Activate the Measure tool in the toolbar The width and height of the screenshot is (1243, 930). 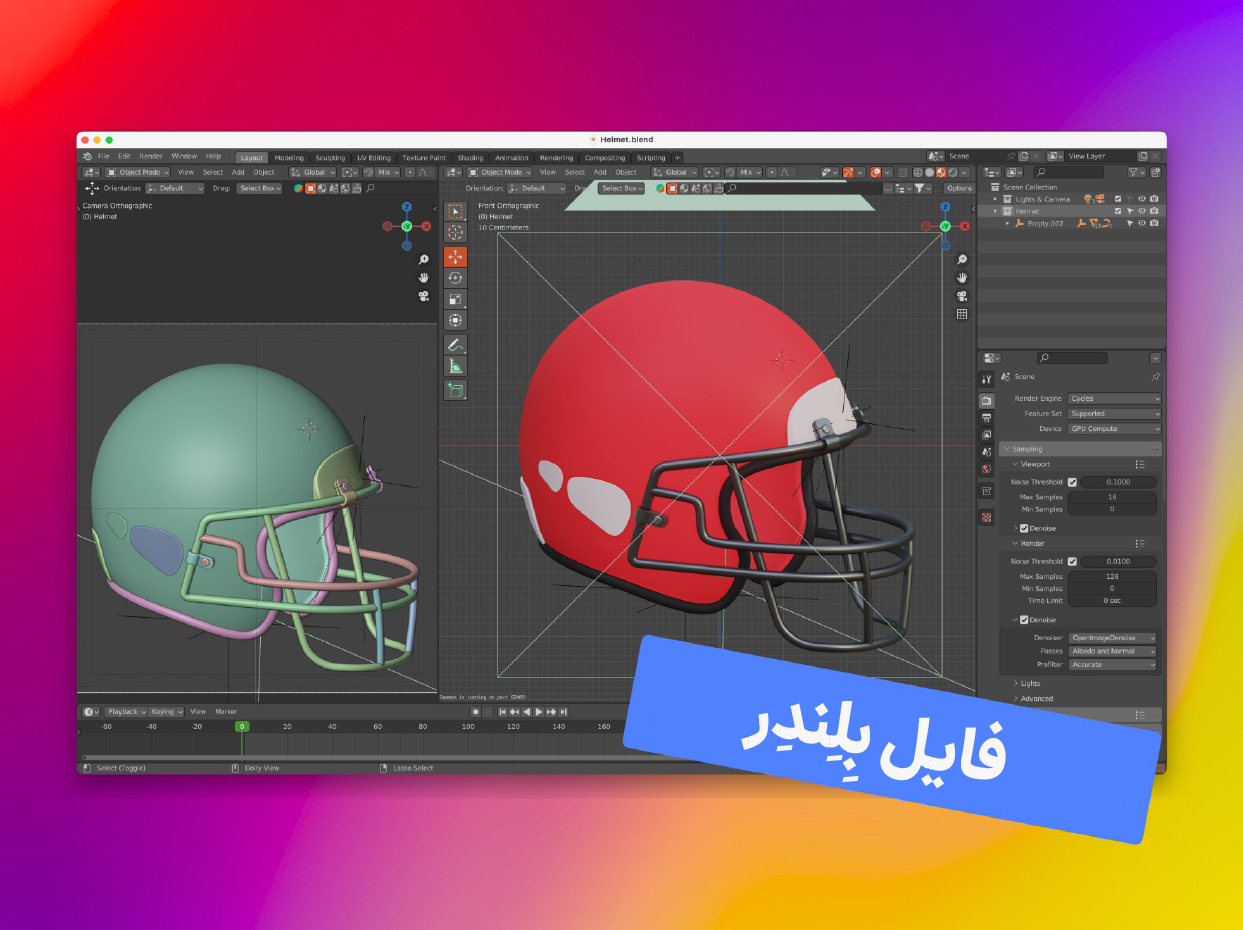(x=455, y=366)
